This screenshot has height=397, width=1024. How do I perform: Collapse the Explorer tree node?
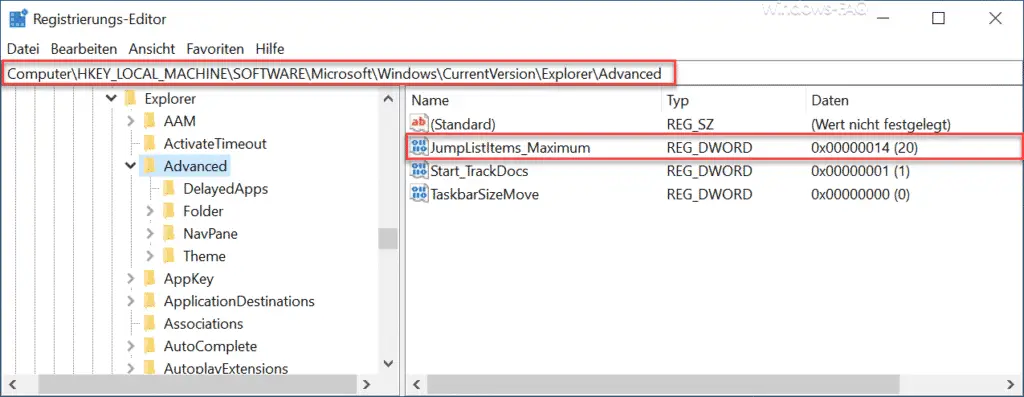[x=111, y=99]
